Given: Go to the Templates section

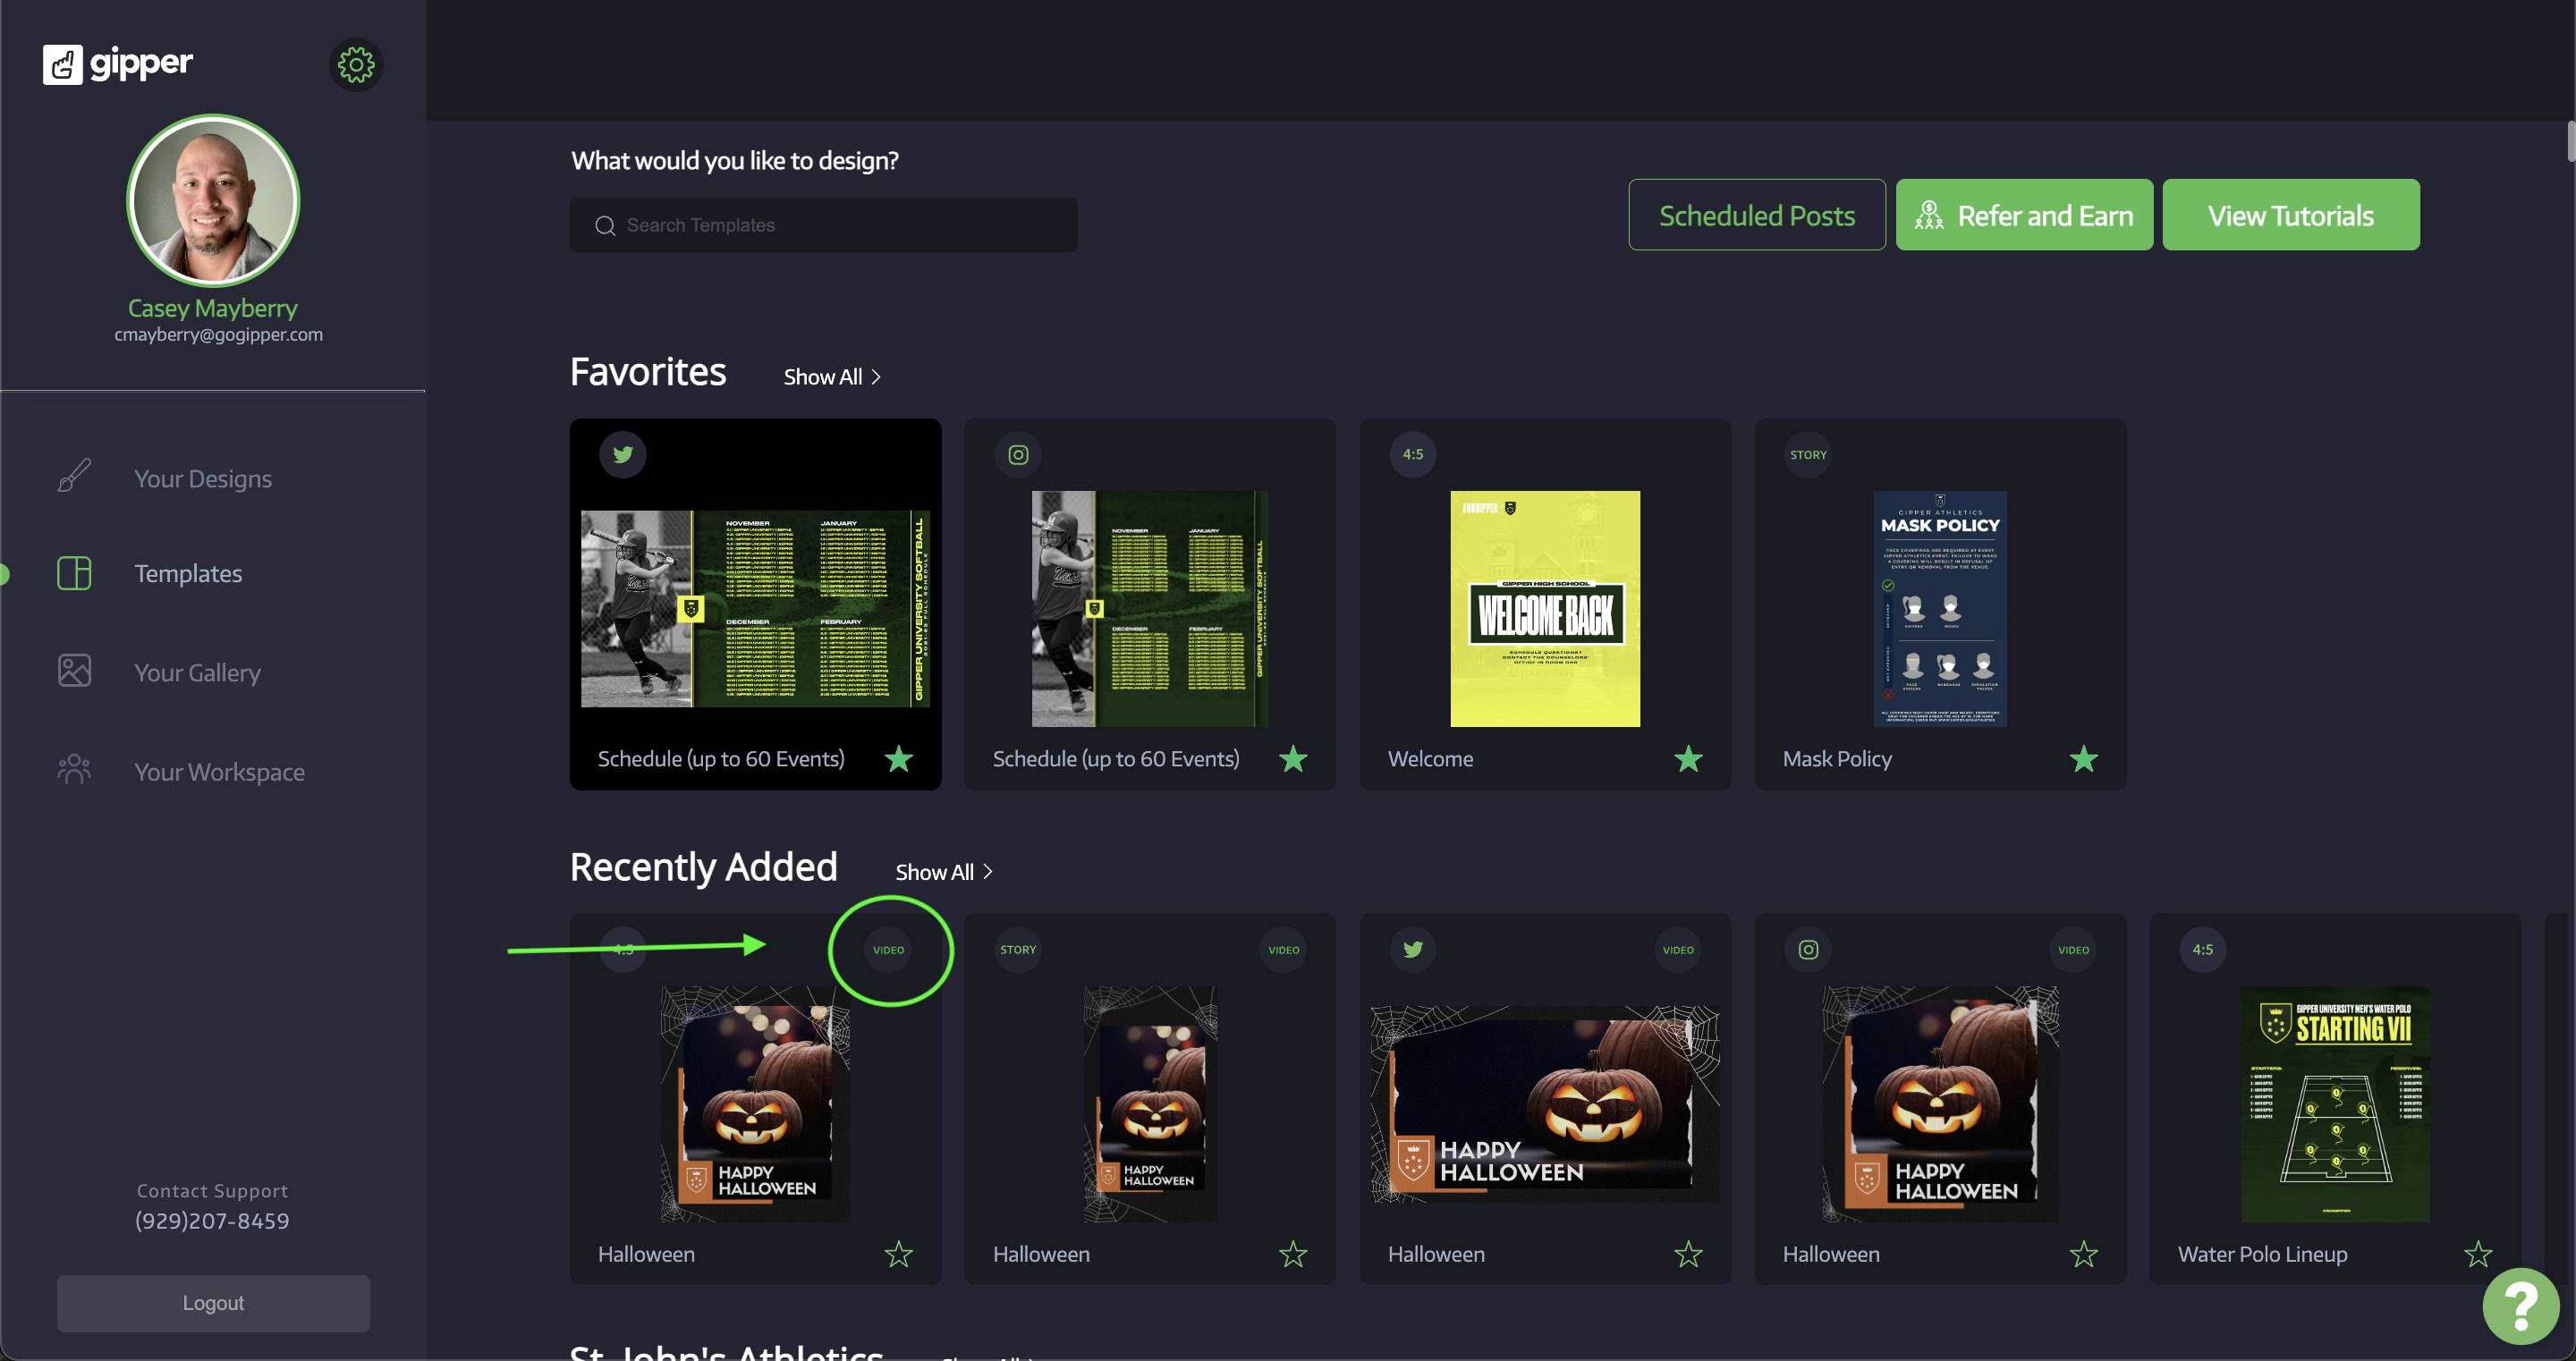Looking at the screenshot, I should click(188, 573).
